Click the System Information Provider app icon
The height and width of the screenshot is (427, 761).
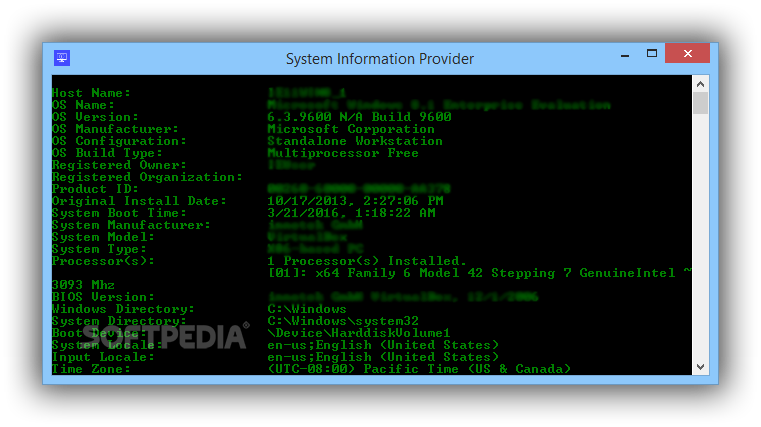(x=62, y=58)
